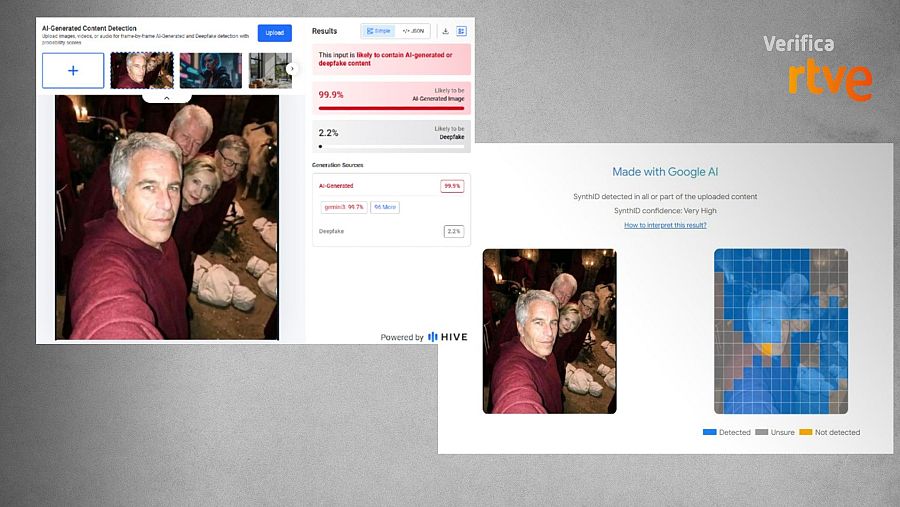The image size is (900, 507).
Task: Advance the sample carousel with right arrow
Action: click(292, 69)
